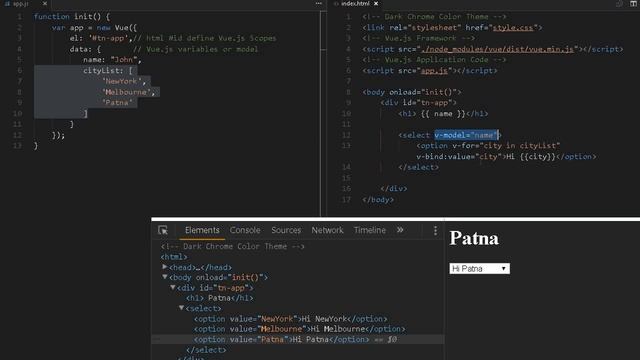
Task: Click the 'Melbourne' string in app.js
Action: (126, 92)
